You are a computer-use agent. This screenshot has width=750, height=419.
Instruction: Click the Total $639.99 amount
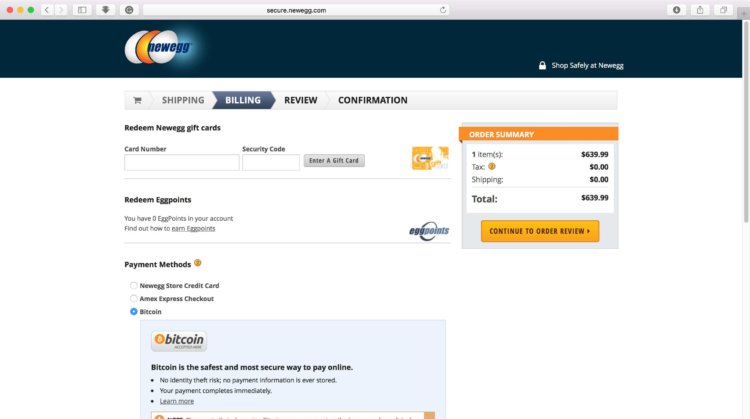(x=595, y=198)
